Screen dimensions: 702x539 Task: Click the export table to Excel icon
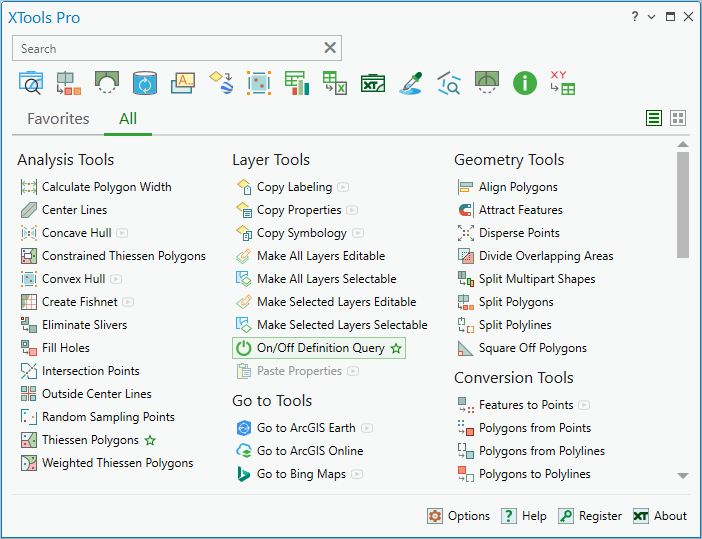coord(335,83)
